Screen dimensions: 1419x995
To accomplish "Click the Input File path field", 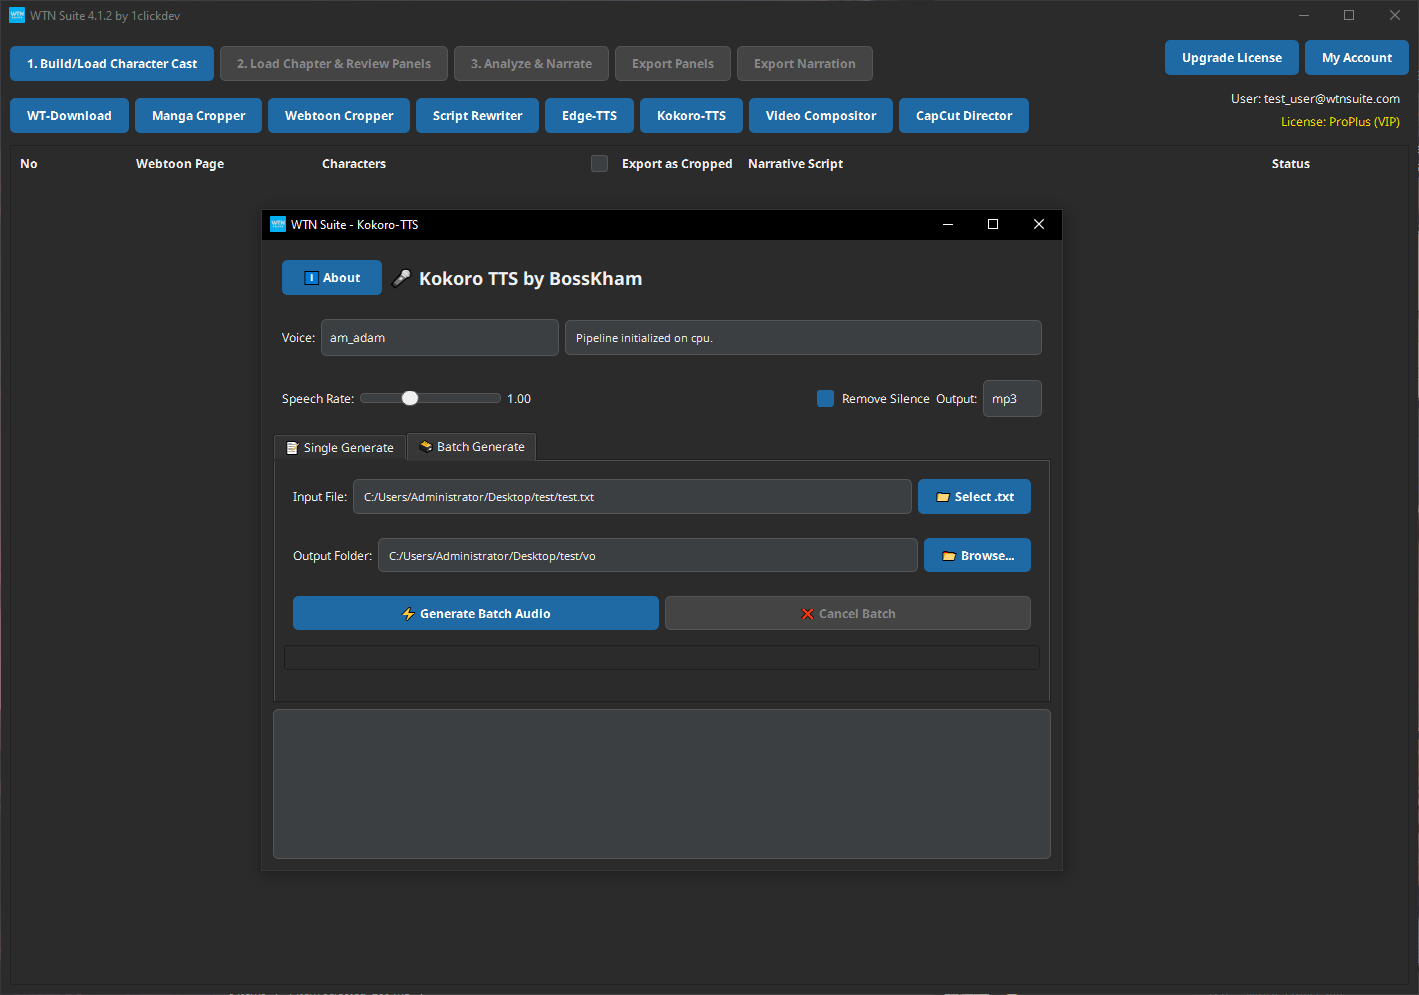I will (632, 496).
